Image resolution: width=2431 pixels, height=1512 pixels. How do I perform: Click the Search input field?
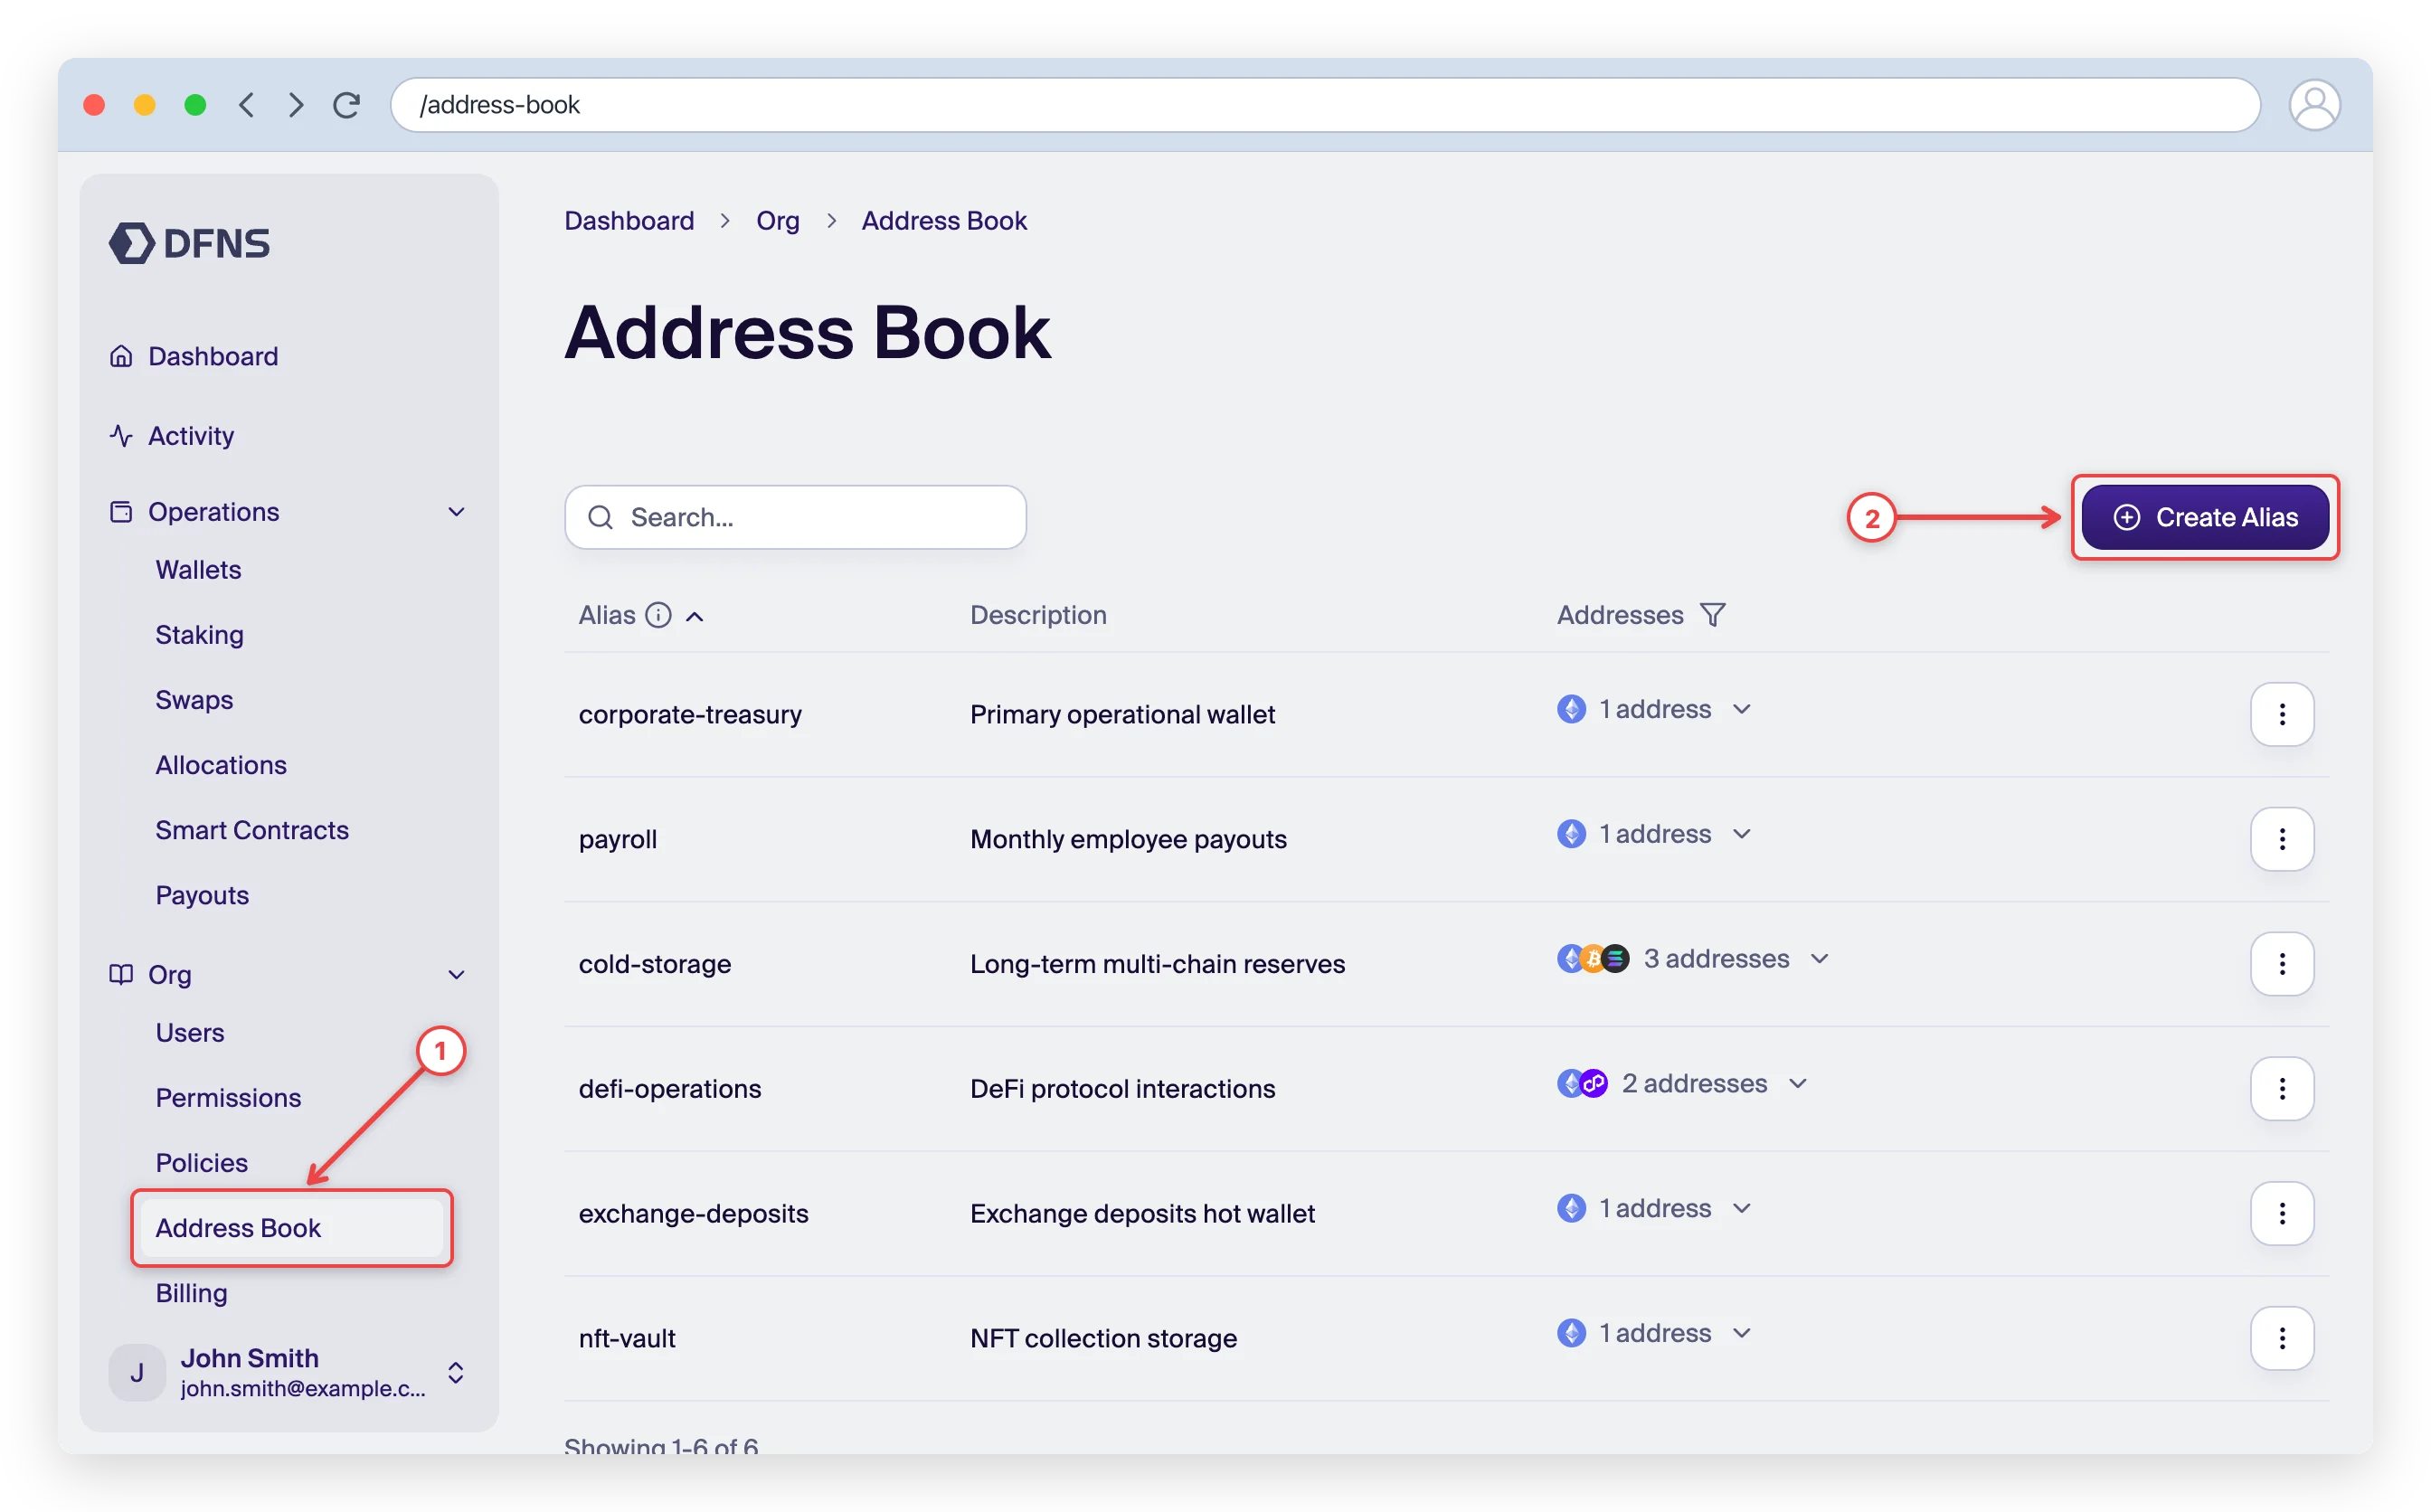point(796,517)
